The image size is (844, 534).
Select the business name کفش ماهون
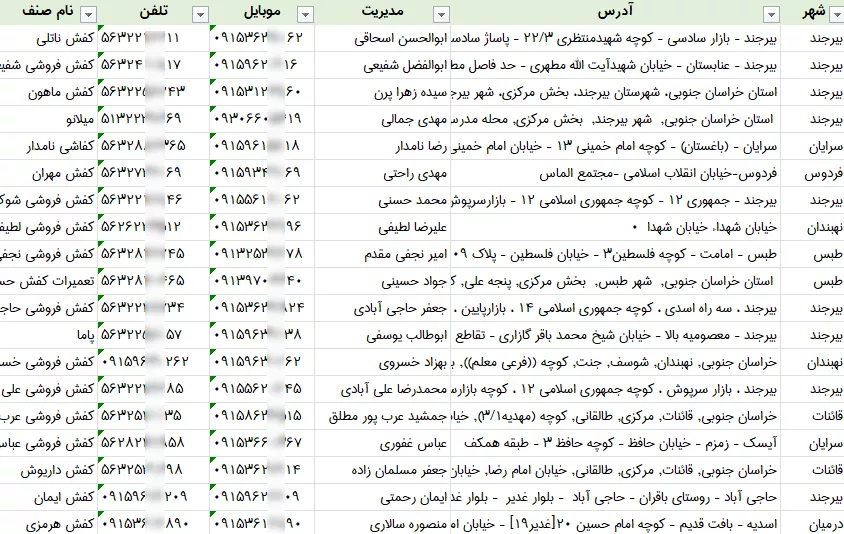click(48, 92)
